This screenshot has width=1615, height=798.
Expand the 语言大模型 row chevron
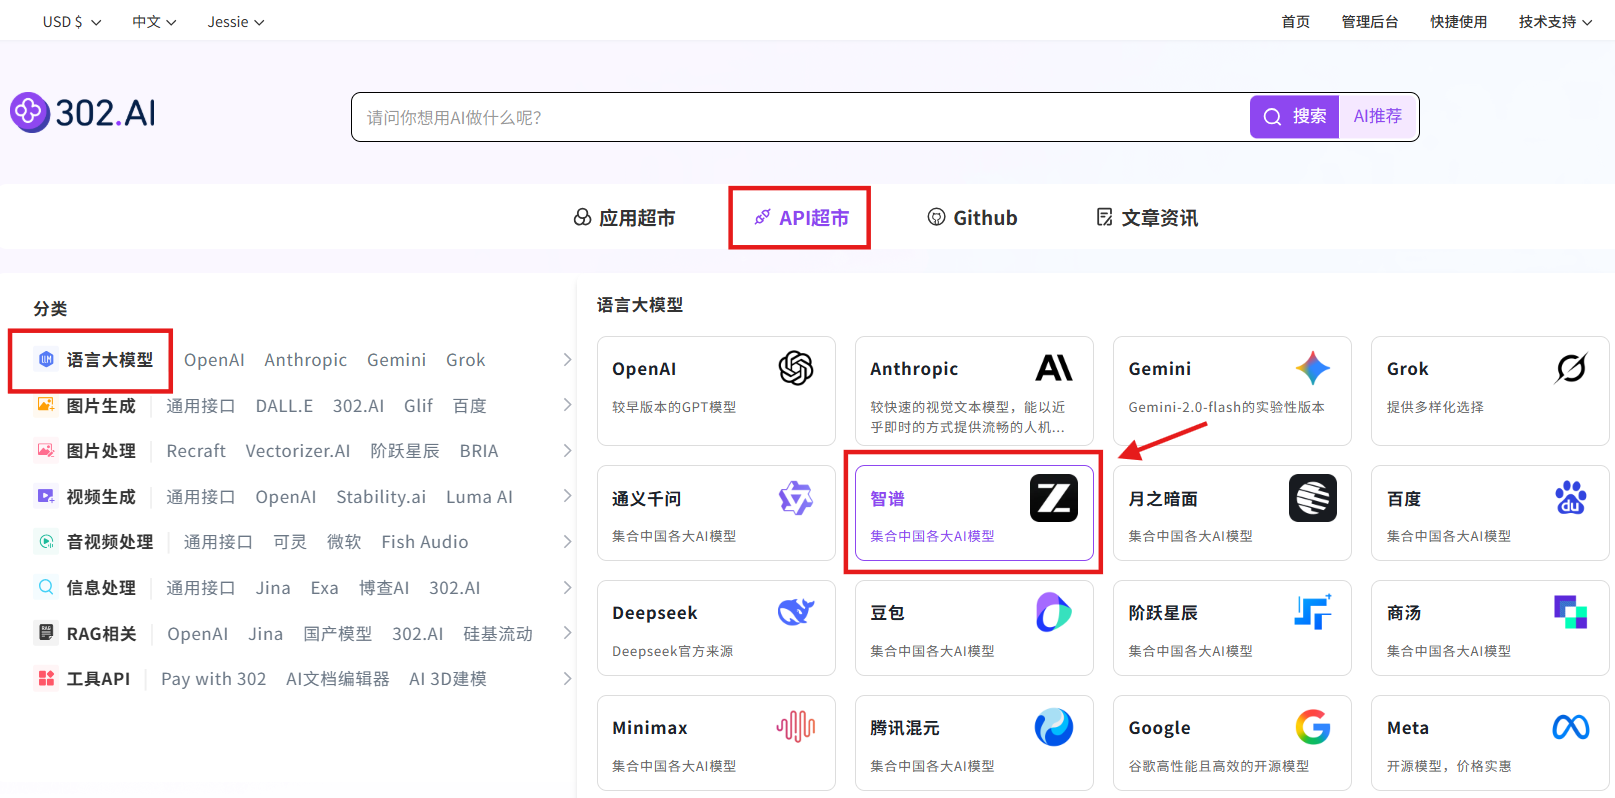pyautogui.click(x=567, y=359)
